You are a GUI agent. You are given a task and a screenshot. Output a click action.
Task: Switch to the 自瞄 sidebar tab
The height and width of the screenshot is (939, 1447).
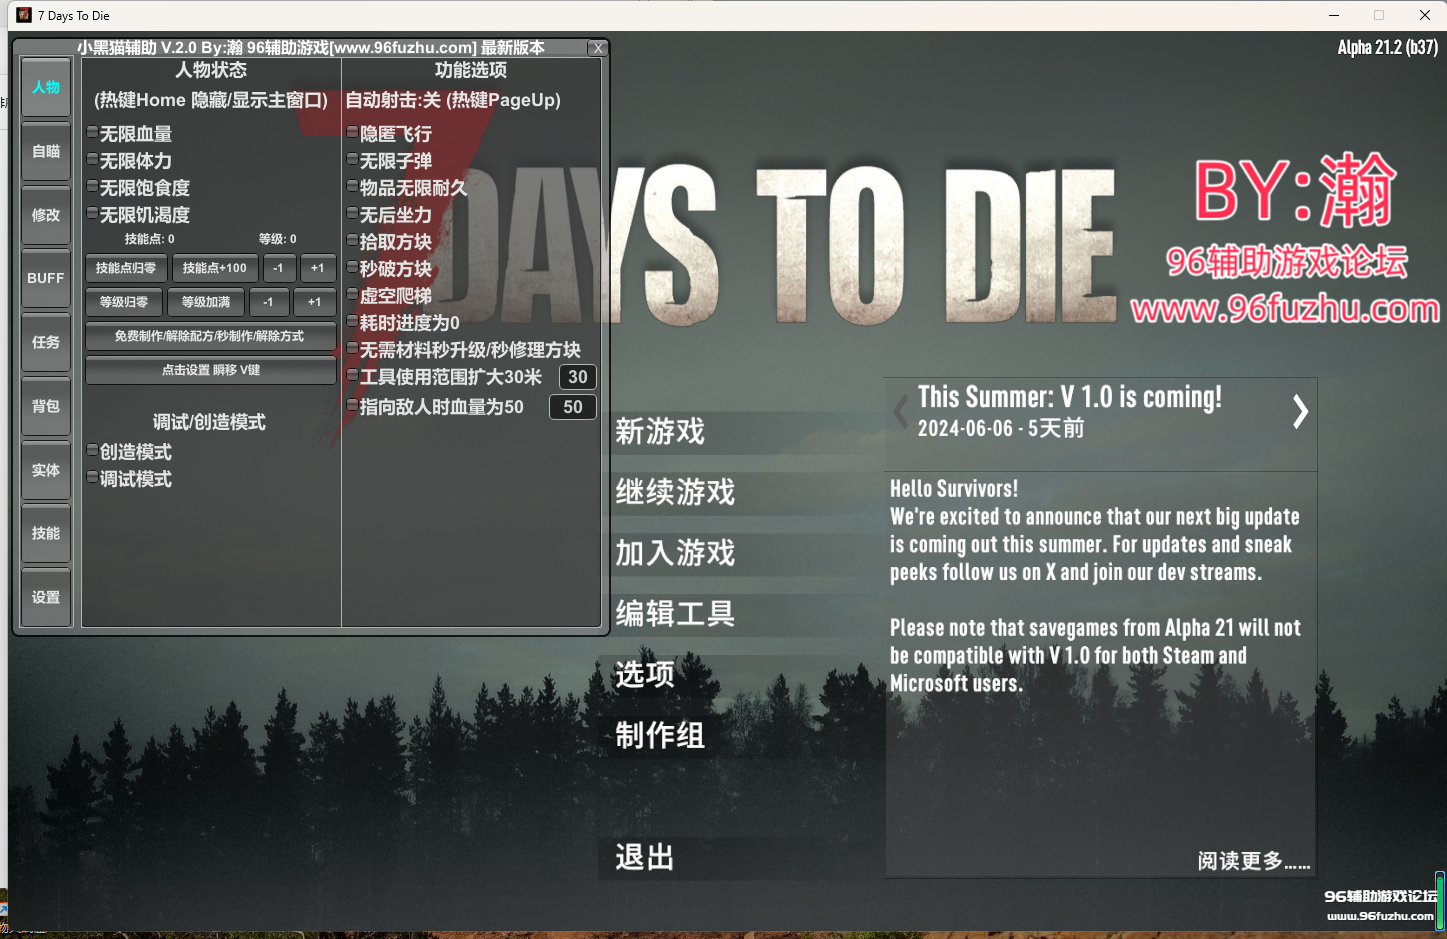[x=46, y=151]
